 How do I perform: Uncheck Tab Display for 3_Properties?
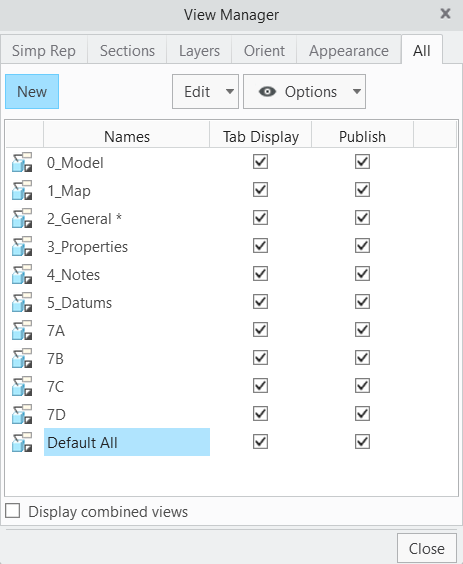(260, 246)
